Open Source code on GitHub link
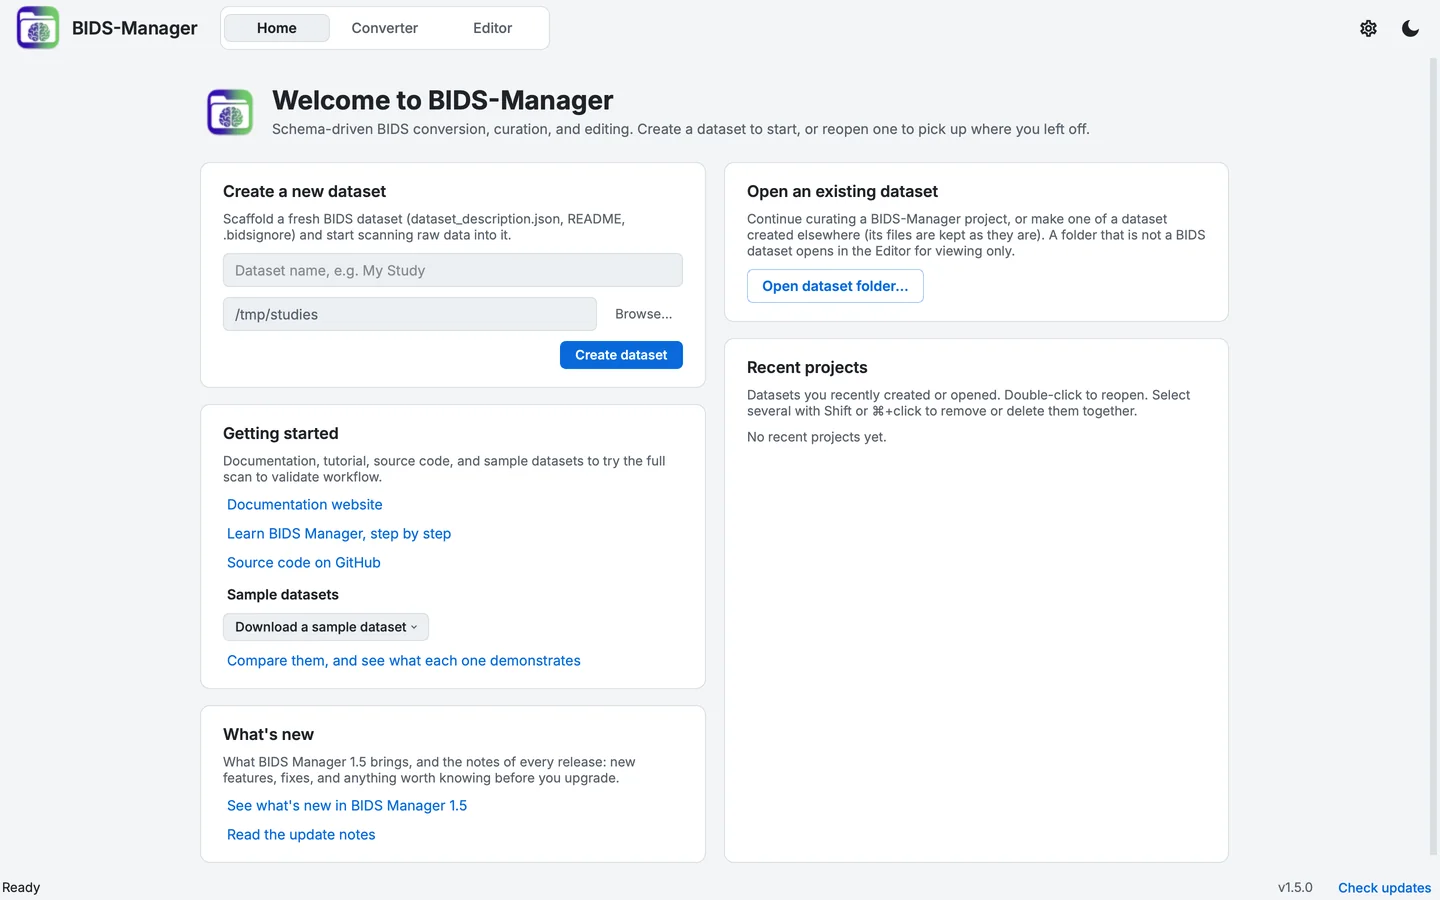 [304, 563]
